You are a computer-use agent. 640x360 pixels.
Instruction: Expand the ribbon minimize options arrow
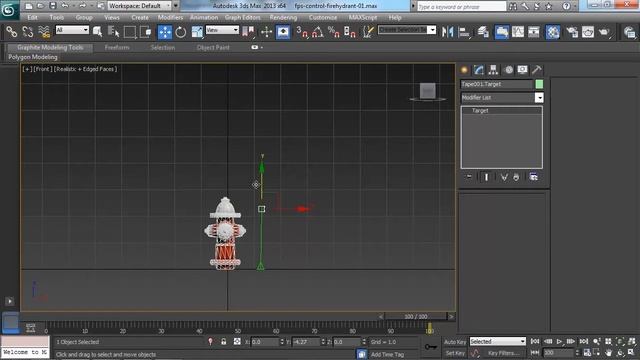[x=262, y=47]
